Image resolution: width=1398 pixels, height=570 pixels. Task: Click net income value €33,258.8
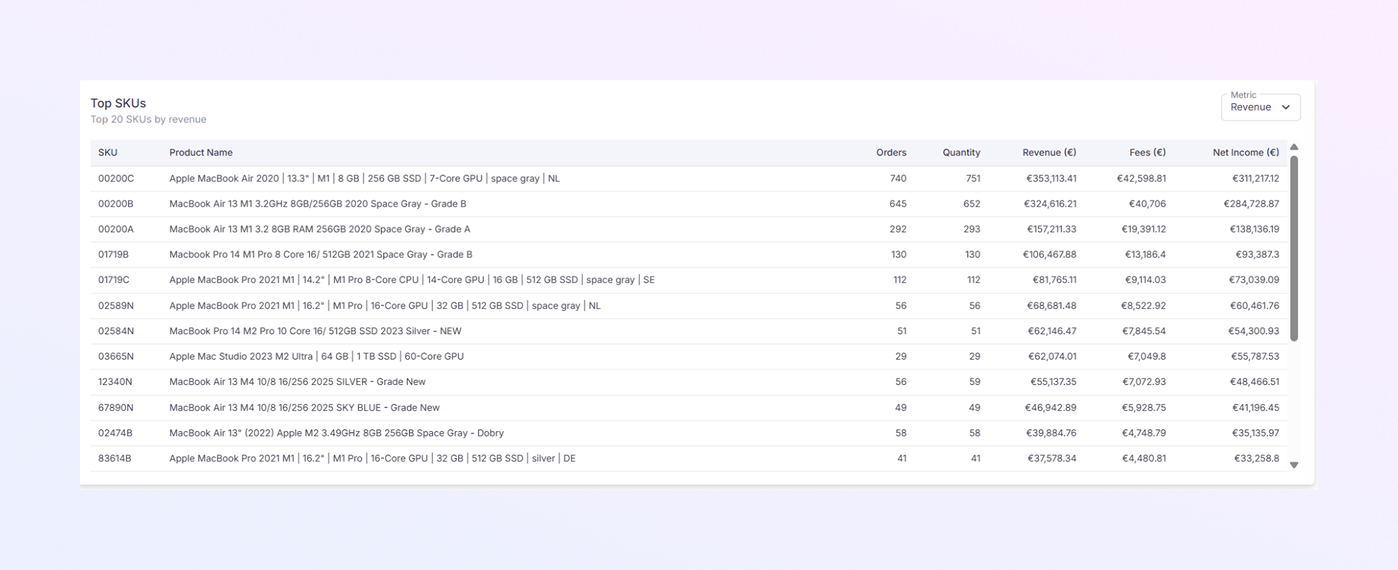coord(1257,459)
